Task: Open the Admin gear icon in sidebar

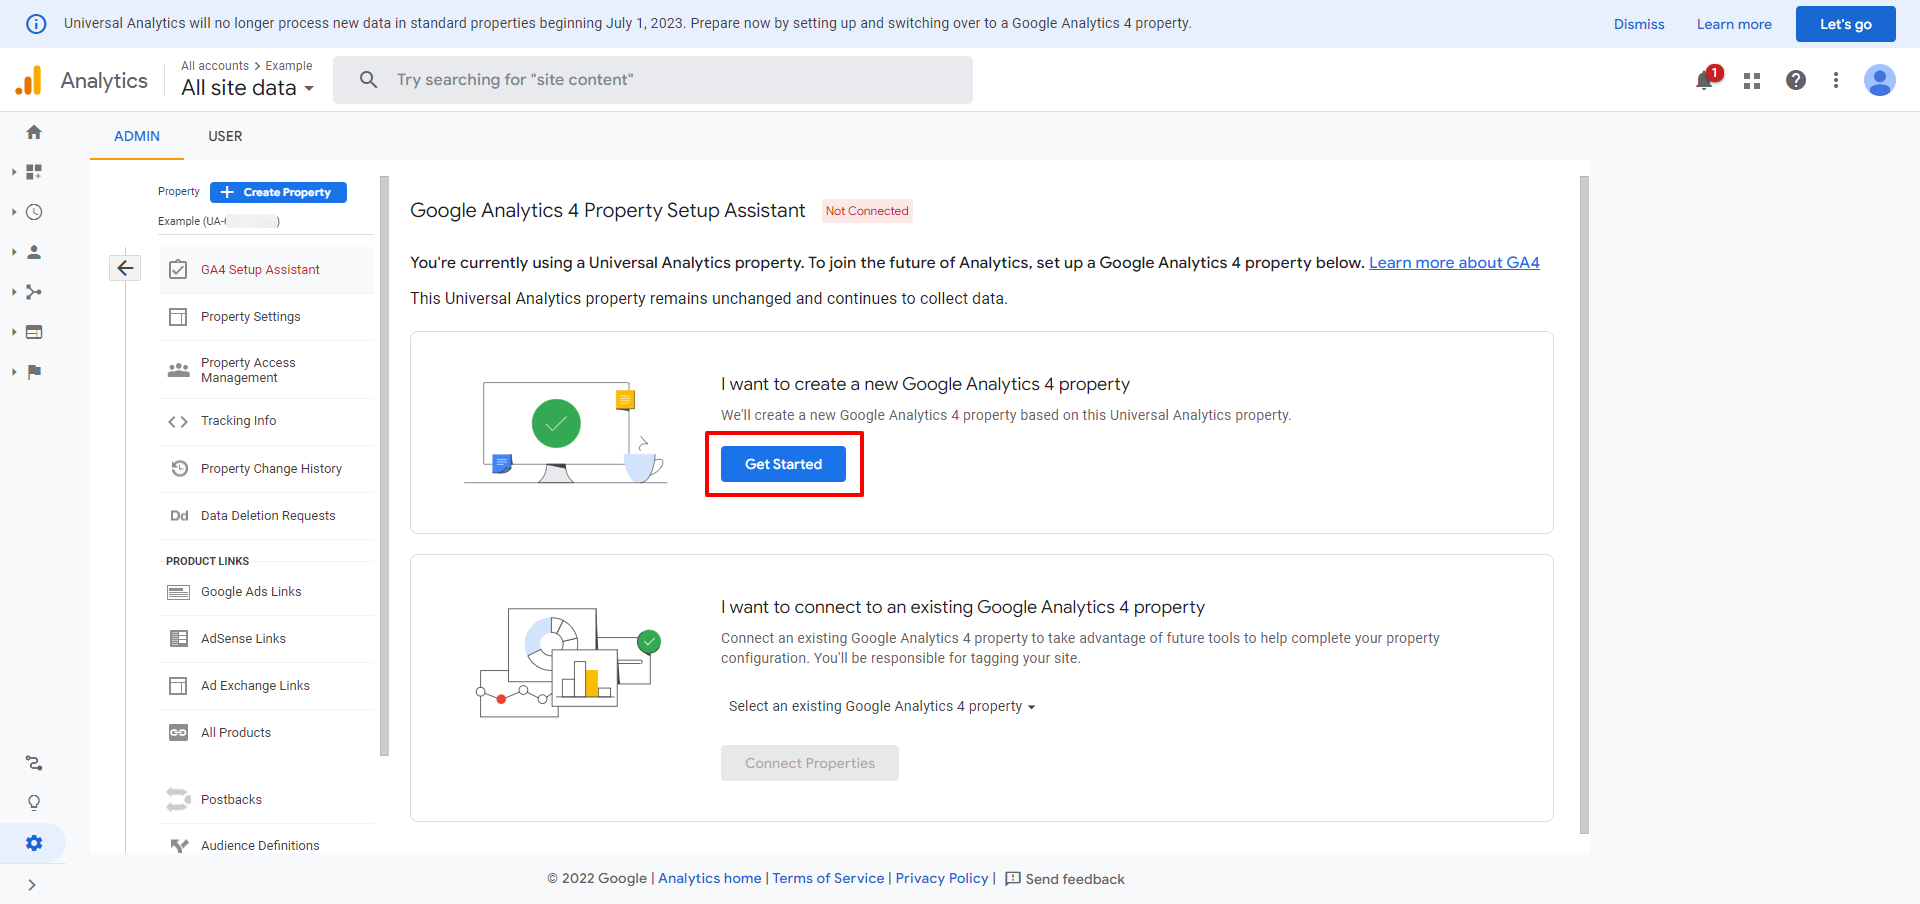Action: [34, 843]
